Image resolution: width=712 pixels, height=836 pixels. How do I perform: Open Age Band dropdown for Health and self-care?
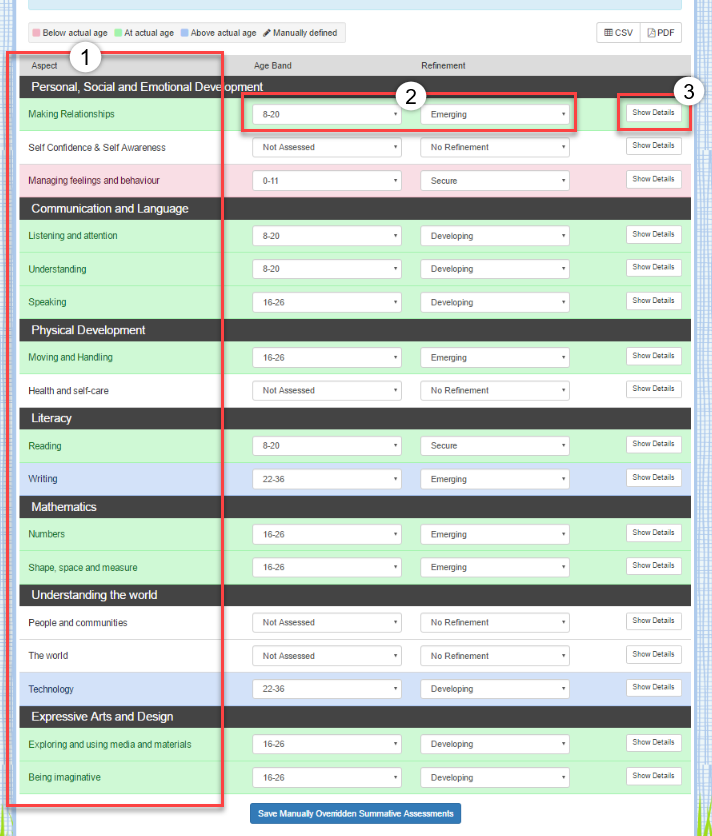click(327, 390)
